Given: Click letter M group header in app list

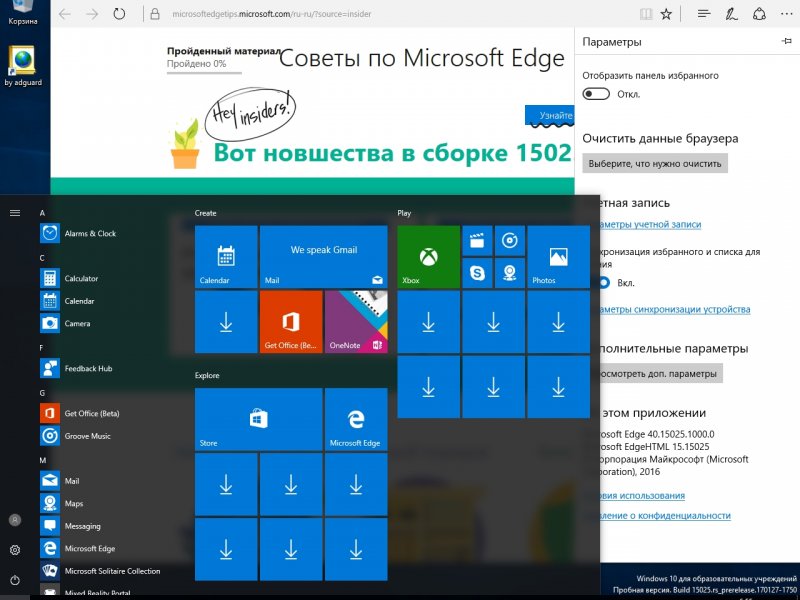Looking at the screenshot, I should click(x=43, y=460).
